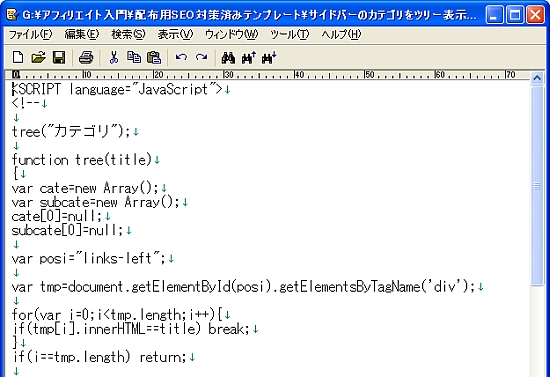The image size is (550, 377).
Task: Find previous match with binoculars up-arrow icon
Action: coord(249,58)
